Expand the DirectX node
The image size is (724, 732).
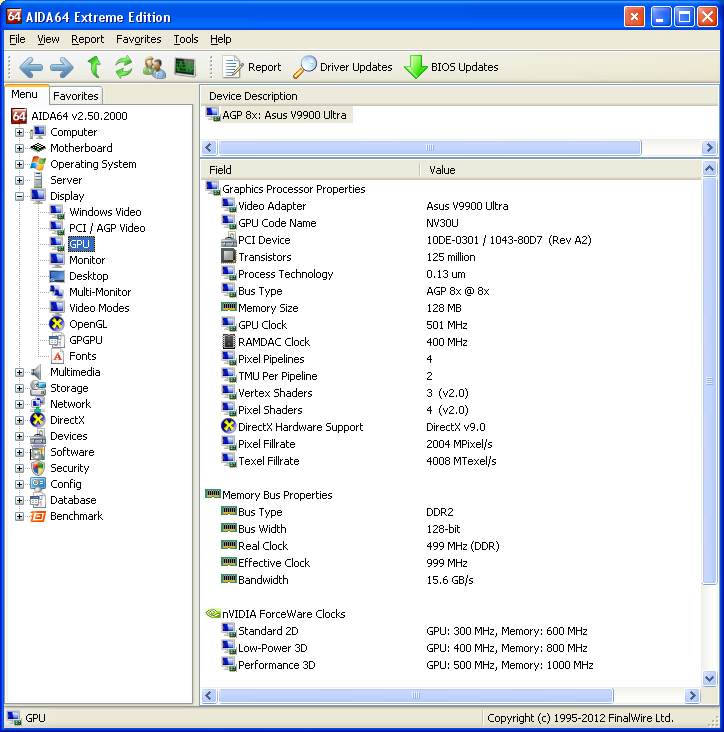coord(19,420)
